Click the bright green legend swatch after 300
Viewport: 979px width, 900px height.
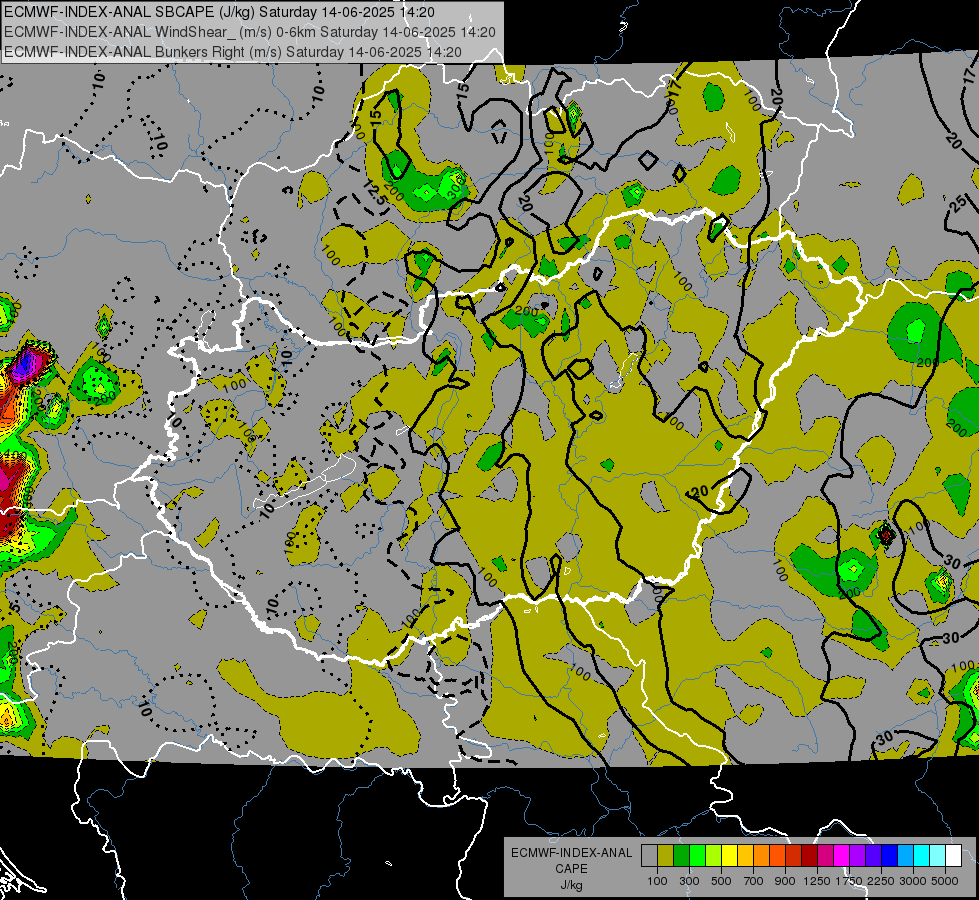pos(697,856)
